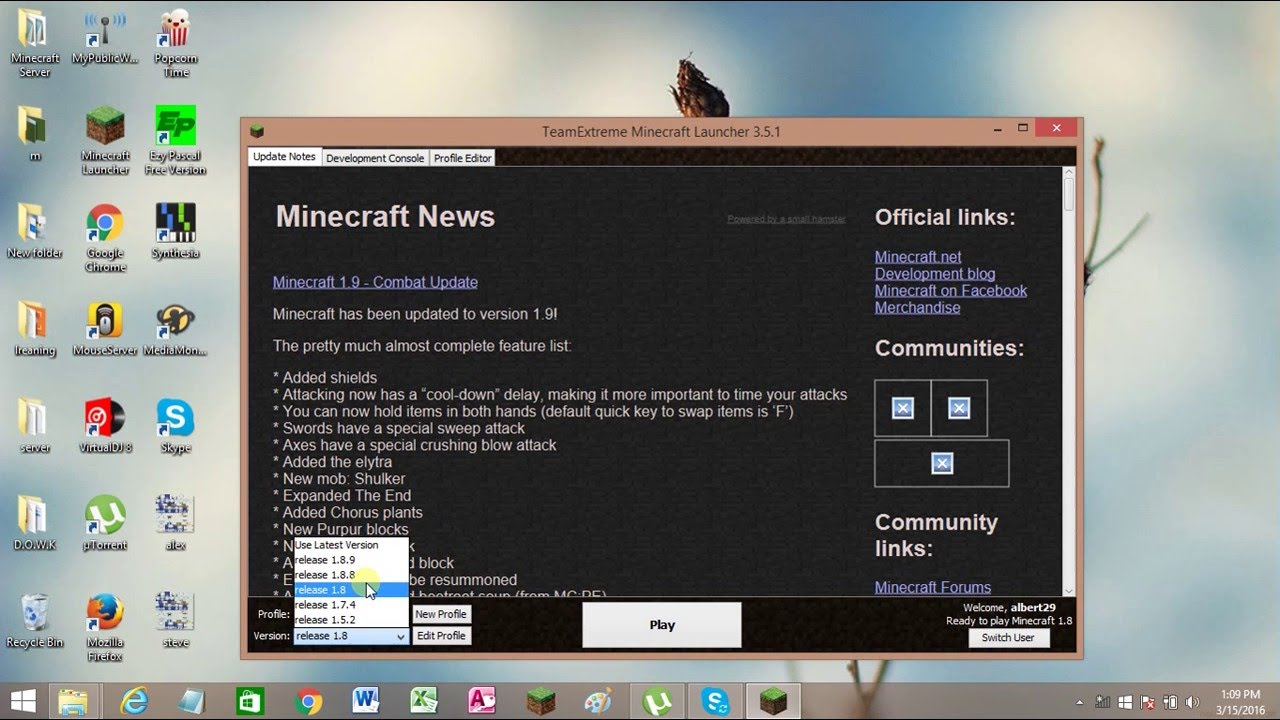Open the Development Console tab

(375, 158)
